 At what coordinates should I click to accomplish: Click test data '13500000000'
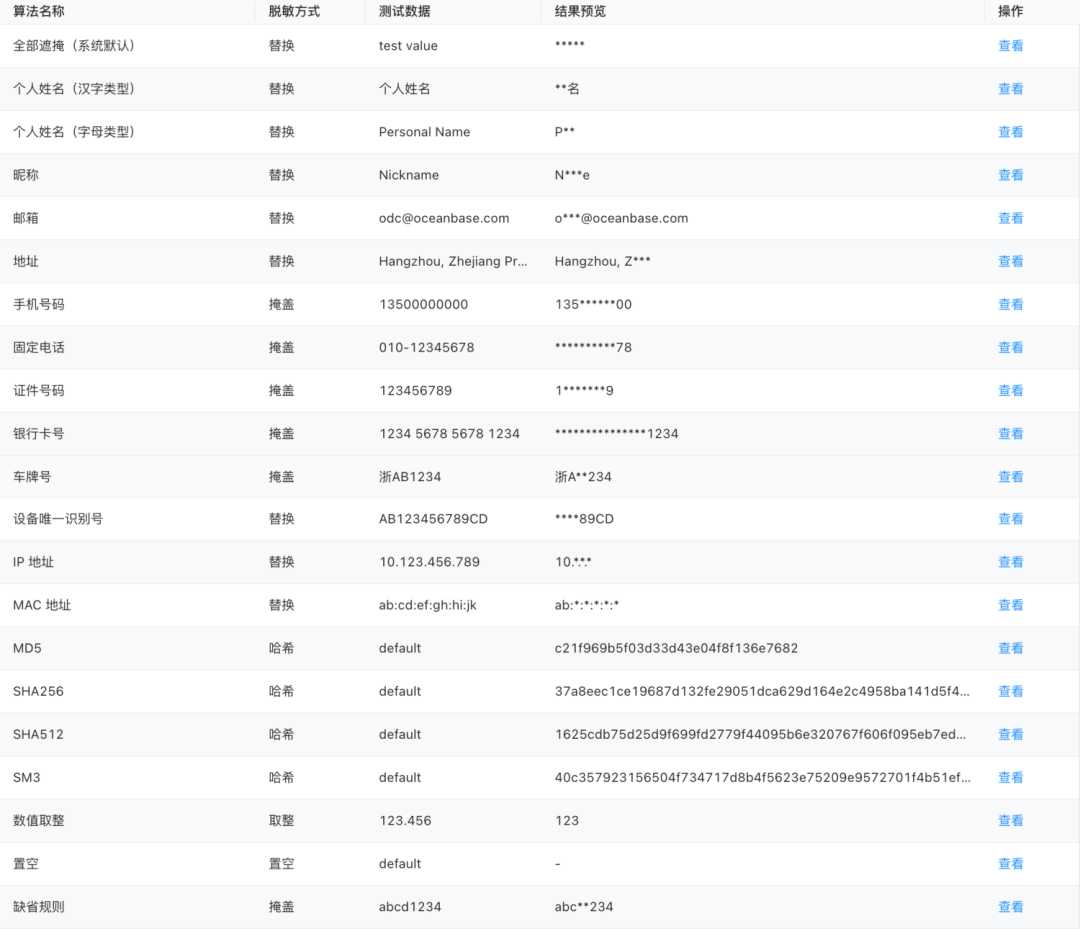click(x=423, y=304)
